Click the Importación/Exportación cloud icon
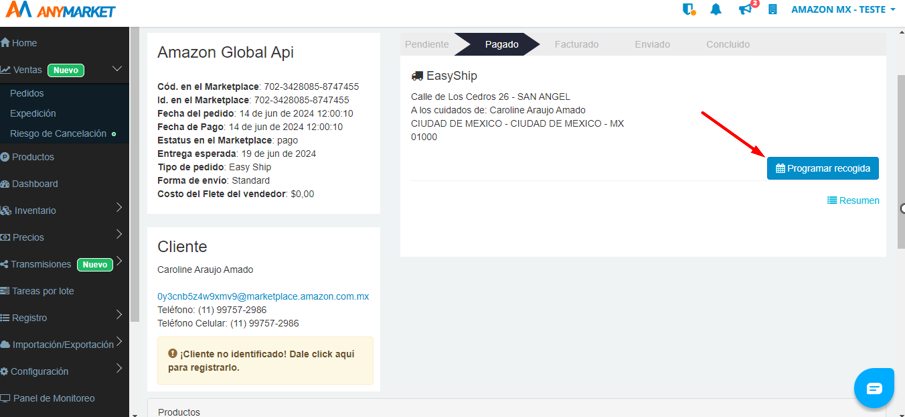Image resolution: width=905 pixels, height=417 pixels. 5,345
